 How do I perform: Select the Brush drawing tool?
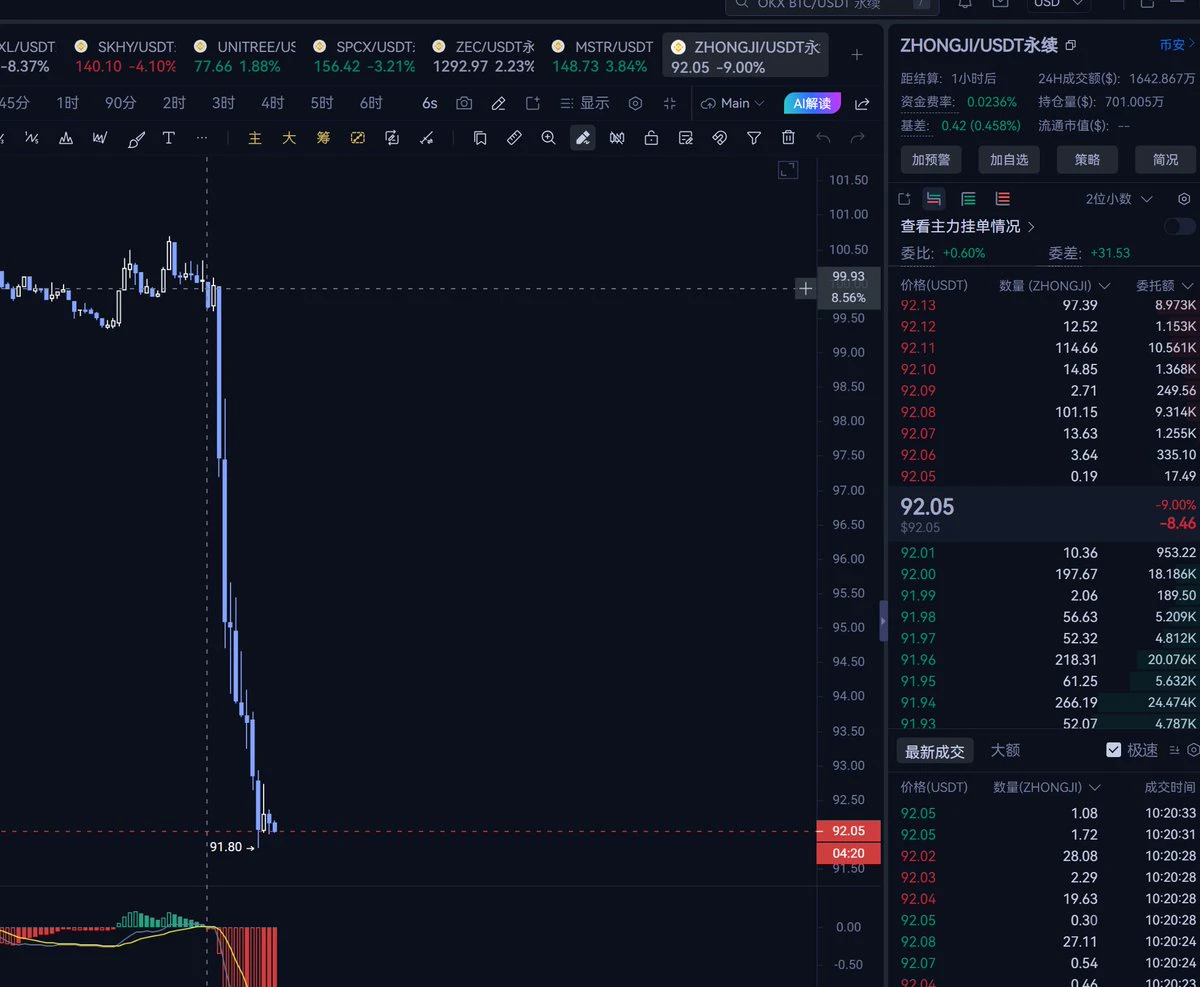pos(136,139)
